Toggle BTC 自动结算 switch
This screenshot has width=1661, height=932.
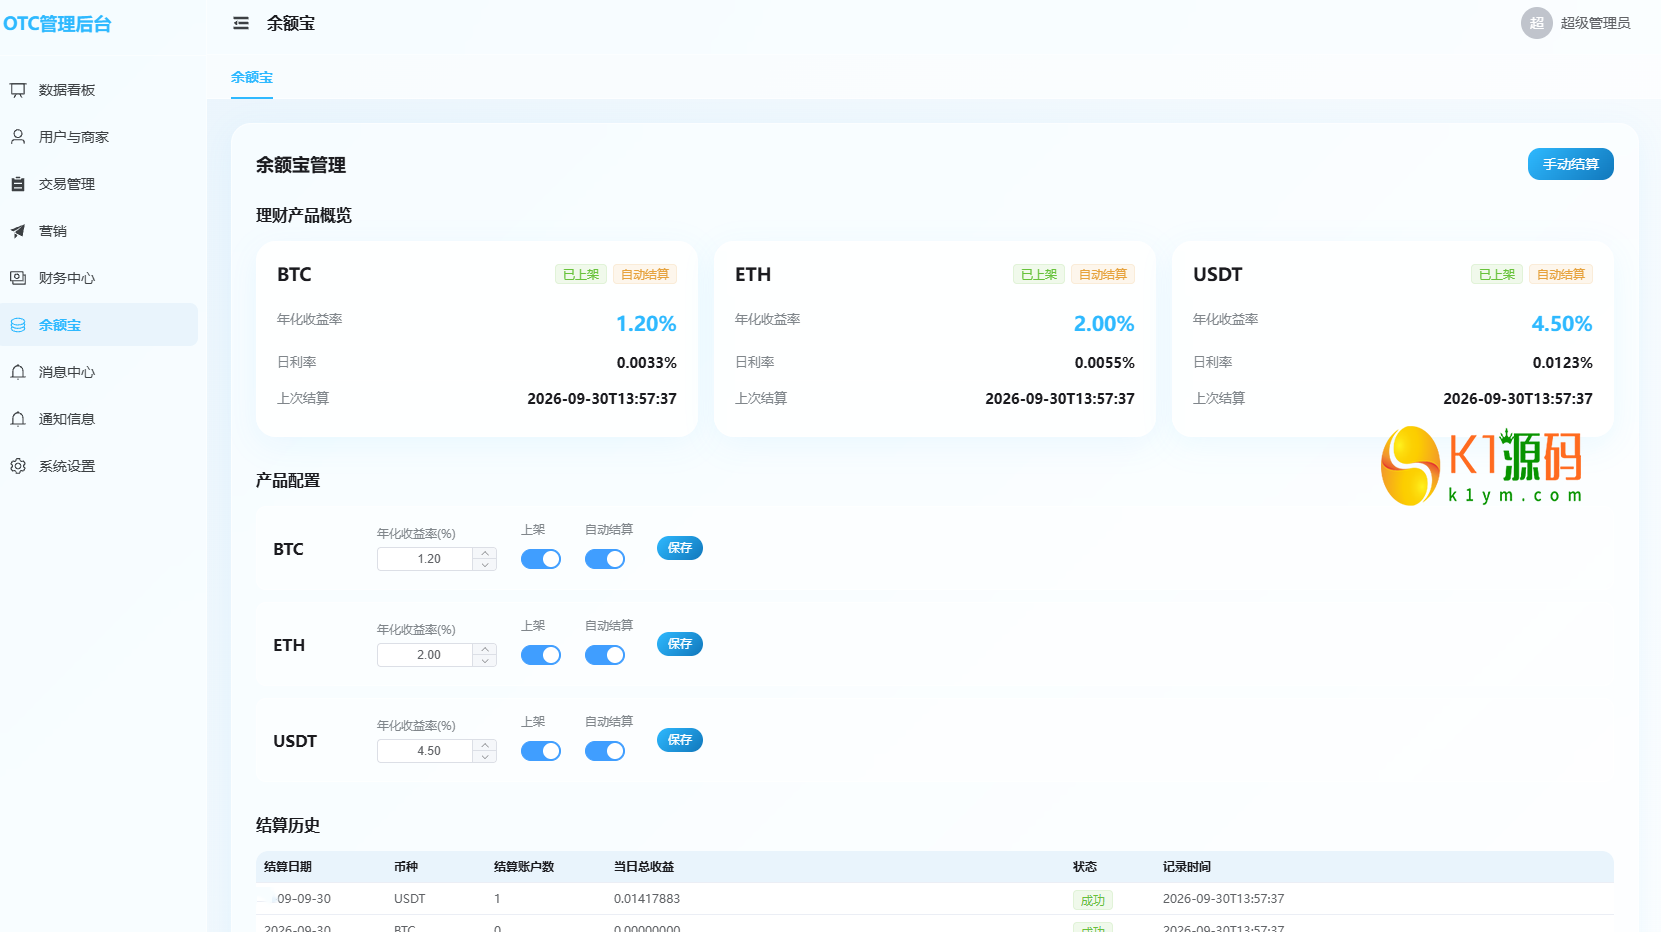pyautogui.click(x=605, y=559)
